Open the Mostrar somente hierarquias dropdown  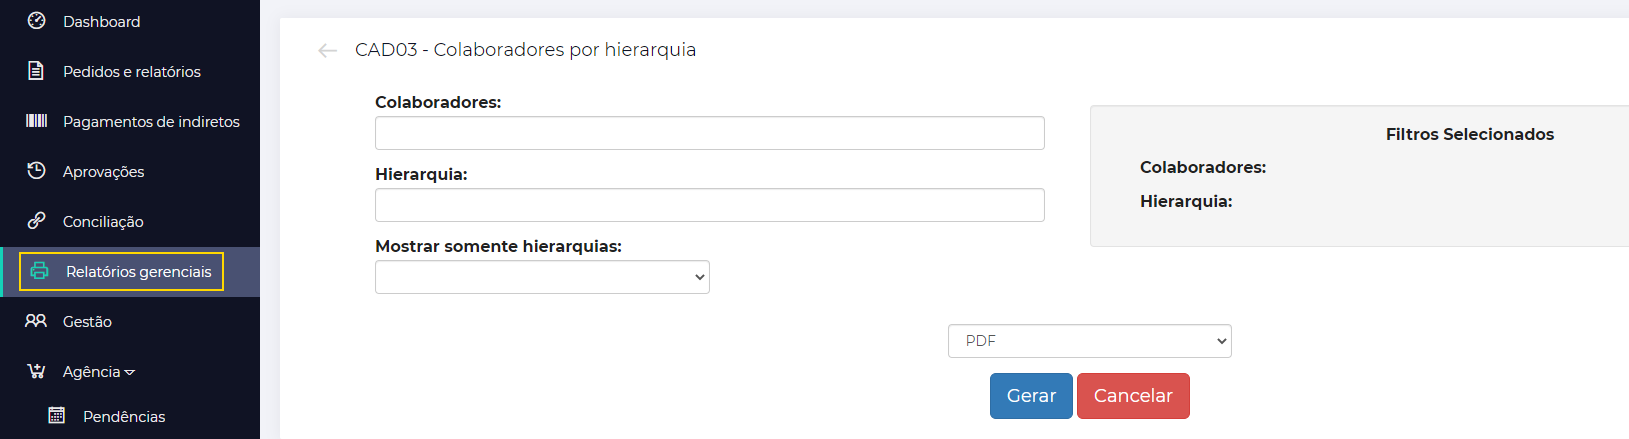(542, 277)
